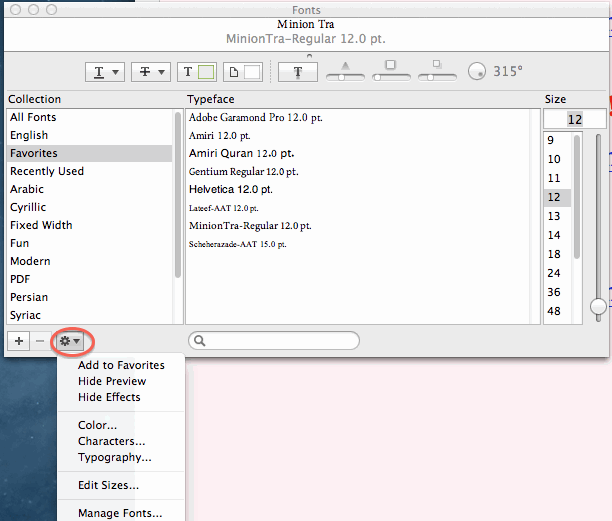Viewport: 612px width, 521px height.
Task: Click the shadow opacity slider
Action: coord(346,70)
